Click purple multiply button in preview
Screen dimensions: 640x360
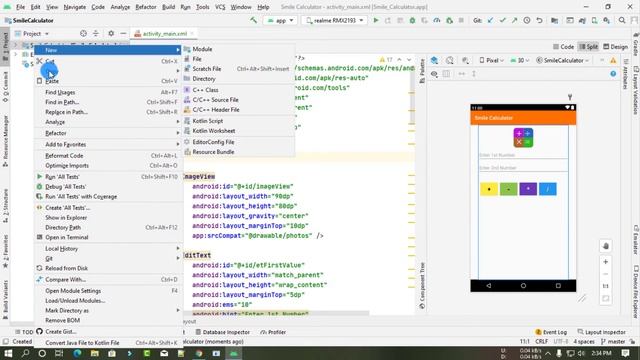coord(528,189)
